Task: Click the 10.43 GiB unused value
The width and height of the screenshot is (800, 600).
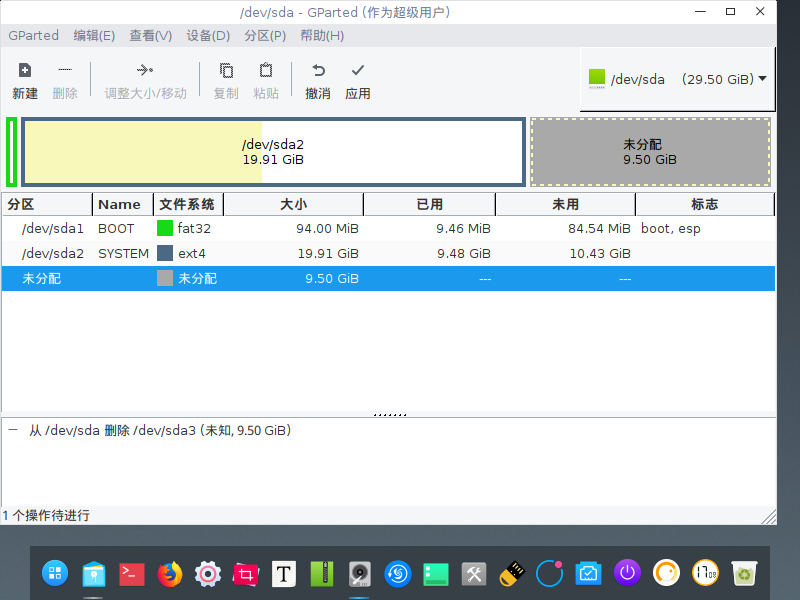Action: click(600, 254)
